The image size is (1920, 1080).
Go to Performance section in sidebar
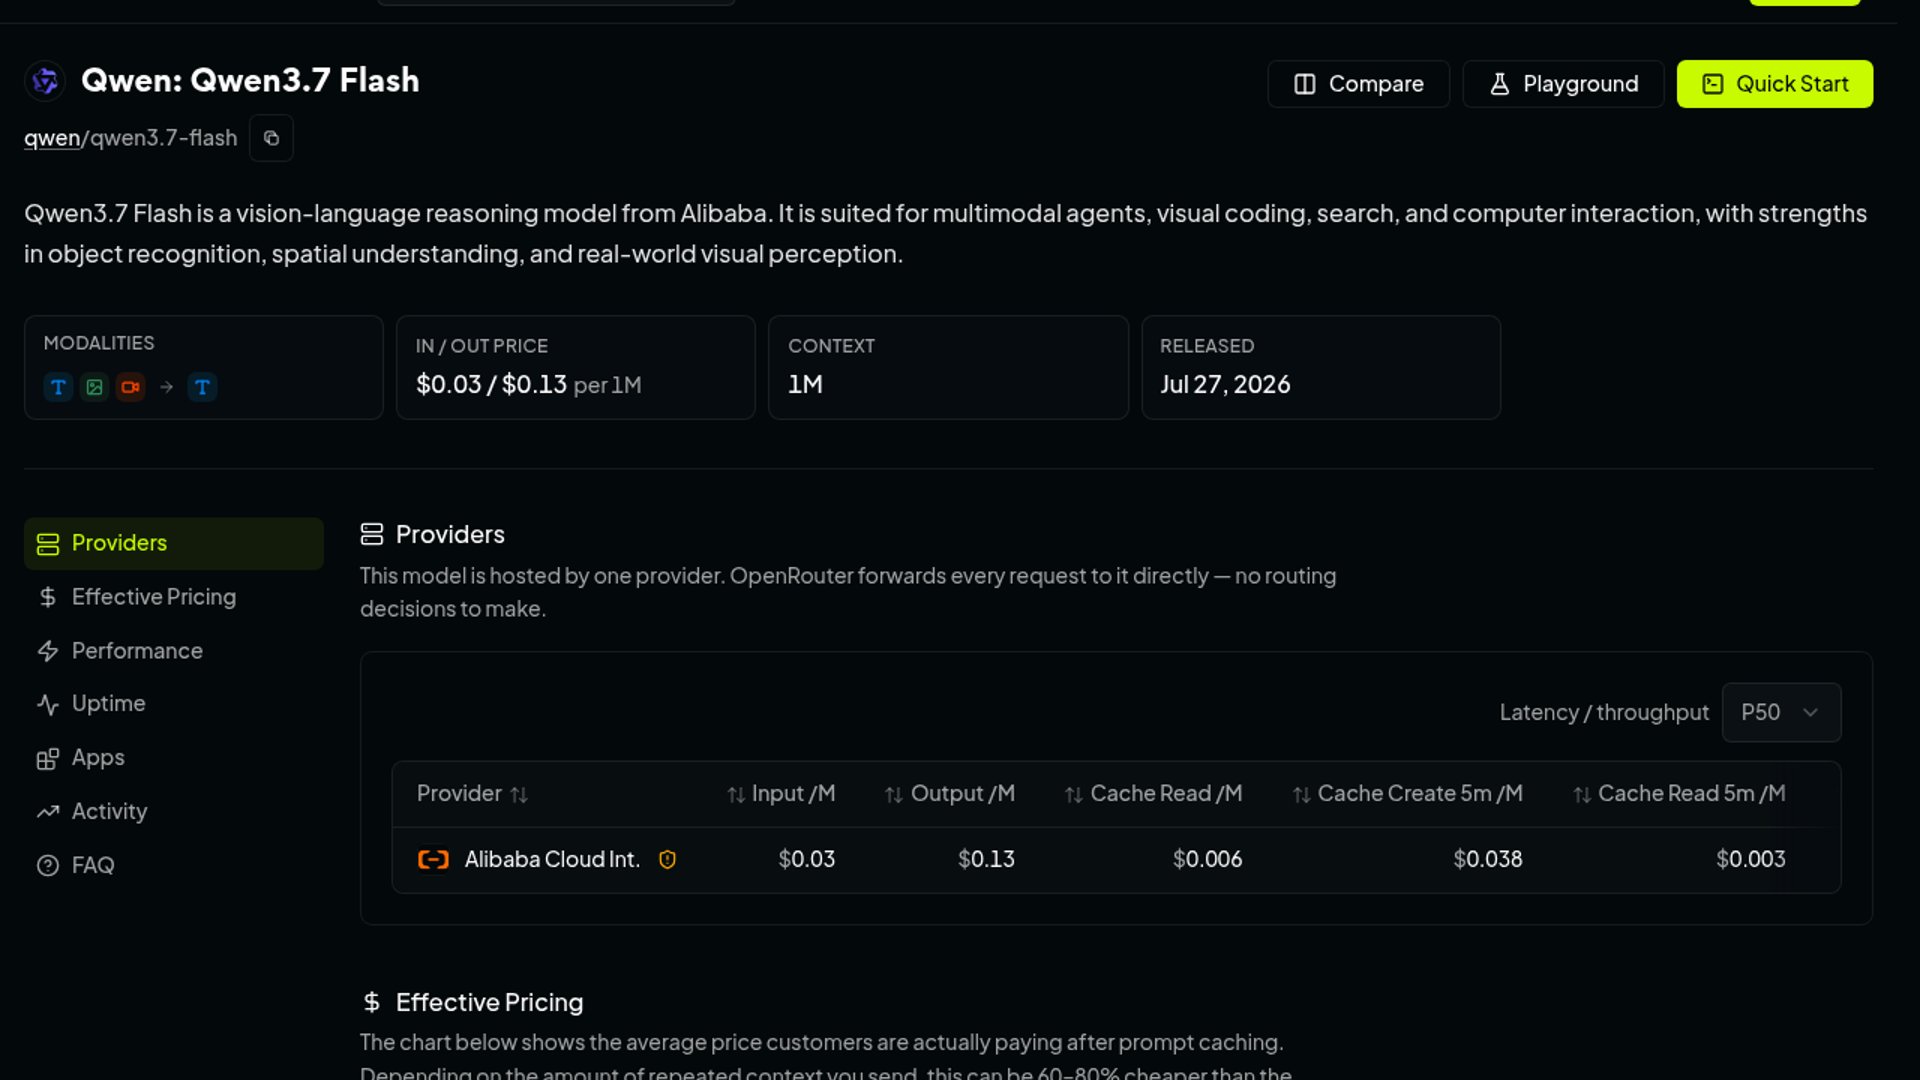tap(174, 651)
